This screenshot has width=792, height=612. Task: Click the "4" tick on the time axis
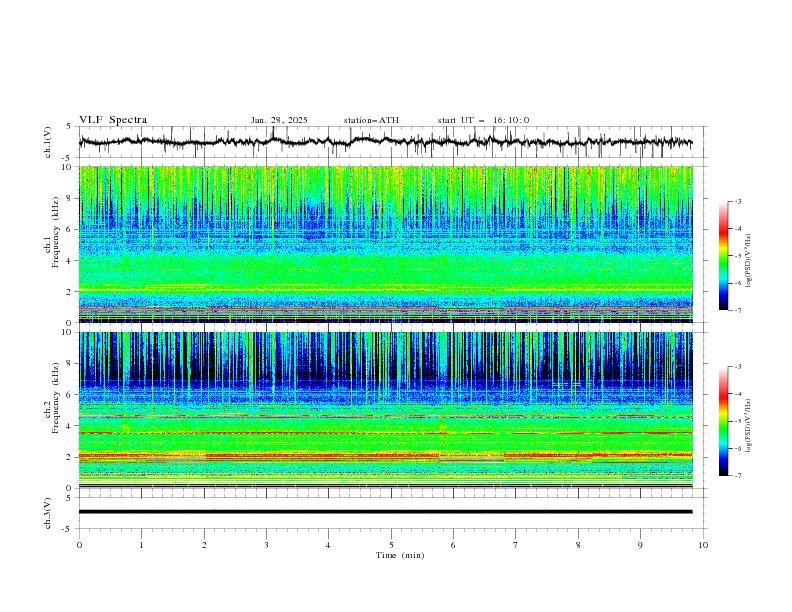[328, 545]
